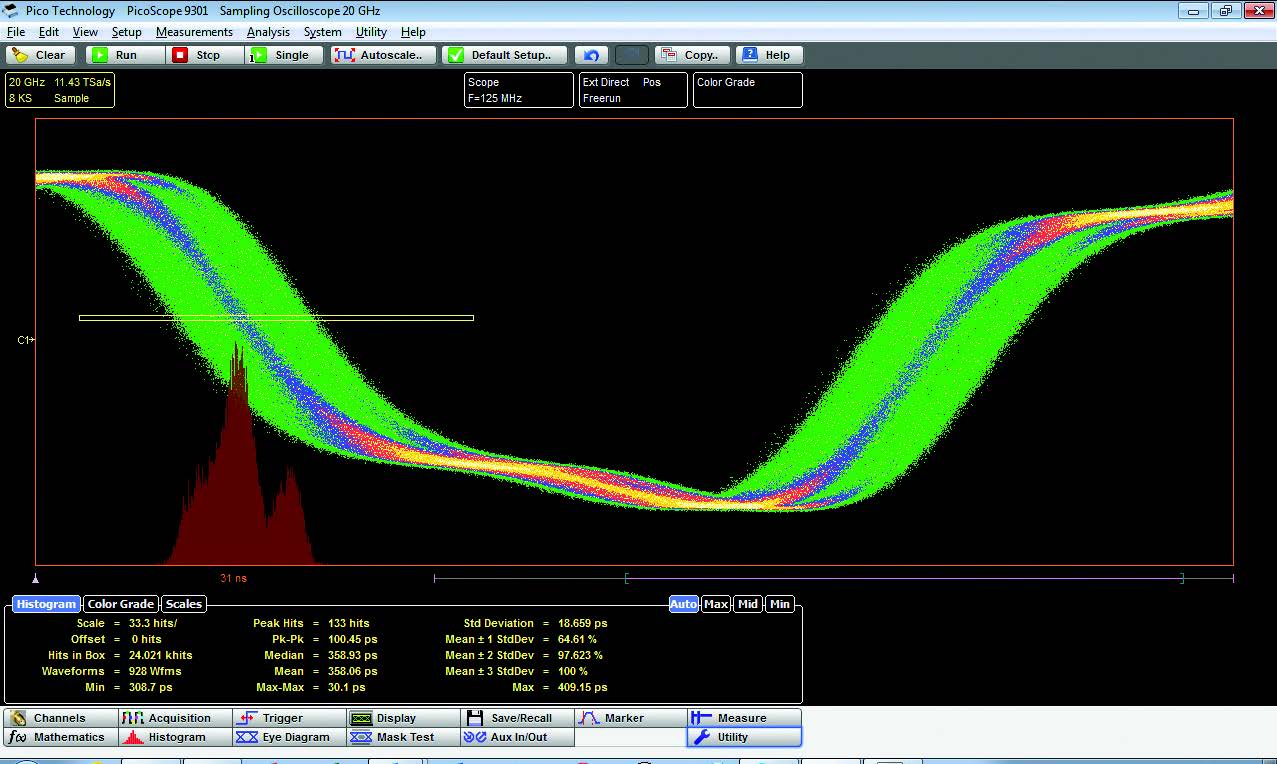
Task: Open the Measurements menu
Action: [x=194, y=32]
